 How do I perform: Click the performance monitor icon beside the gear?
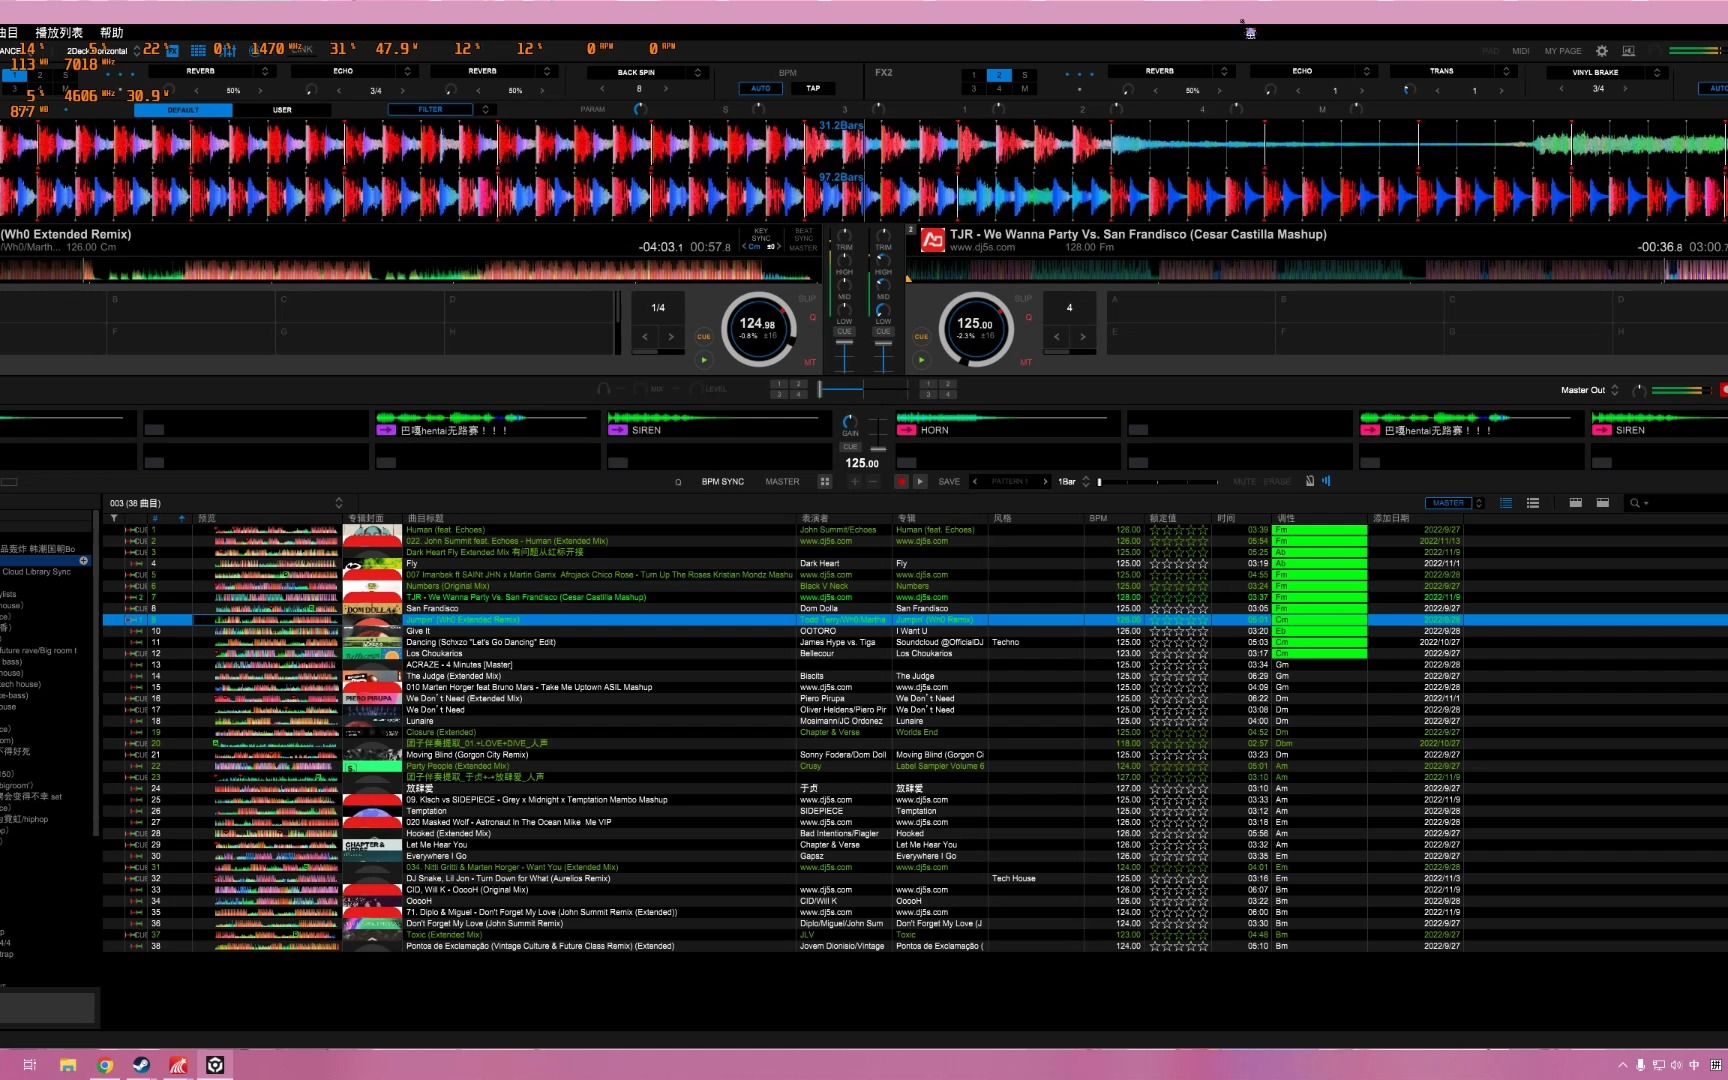(x=1629, y=51)
